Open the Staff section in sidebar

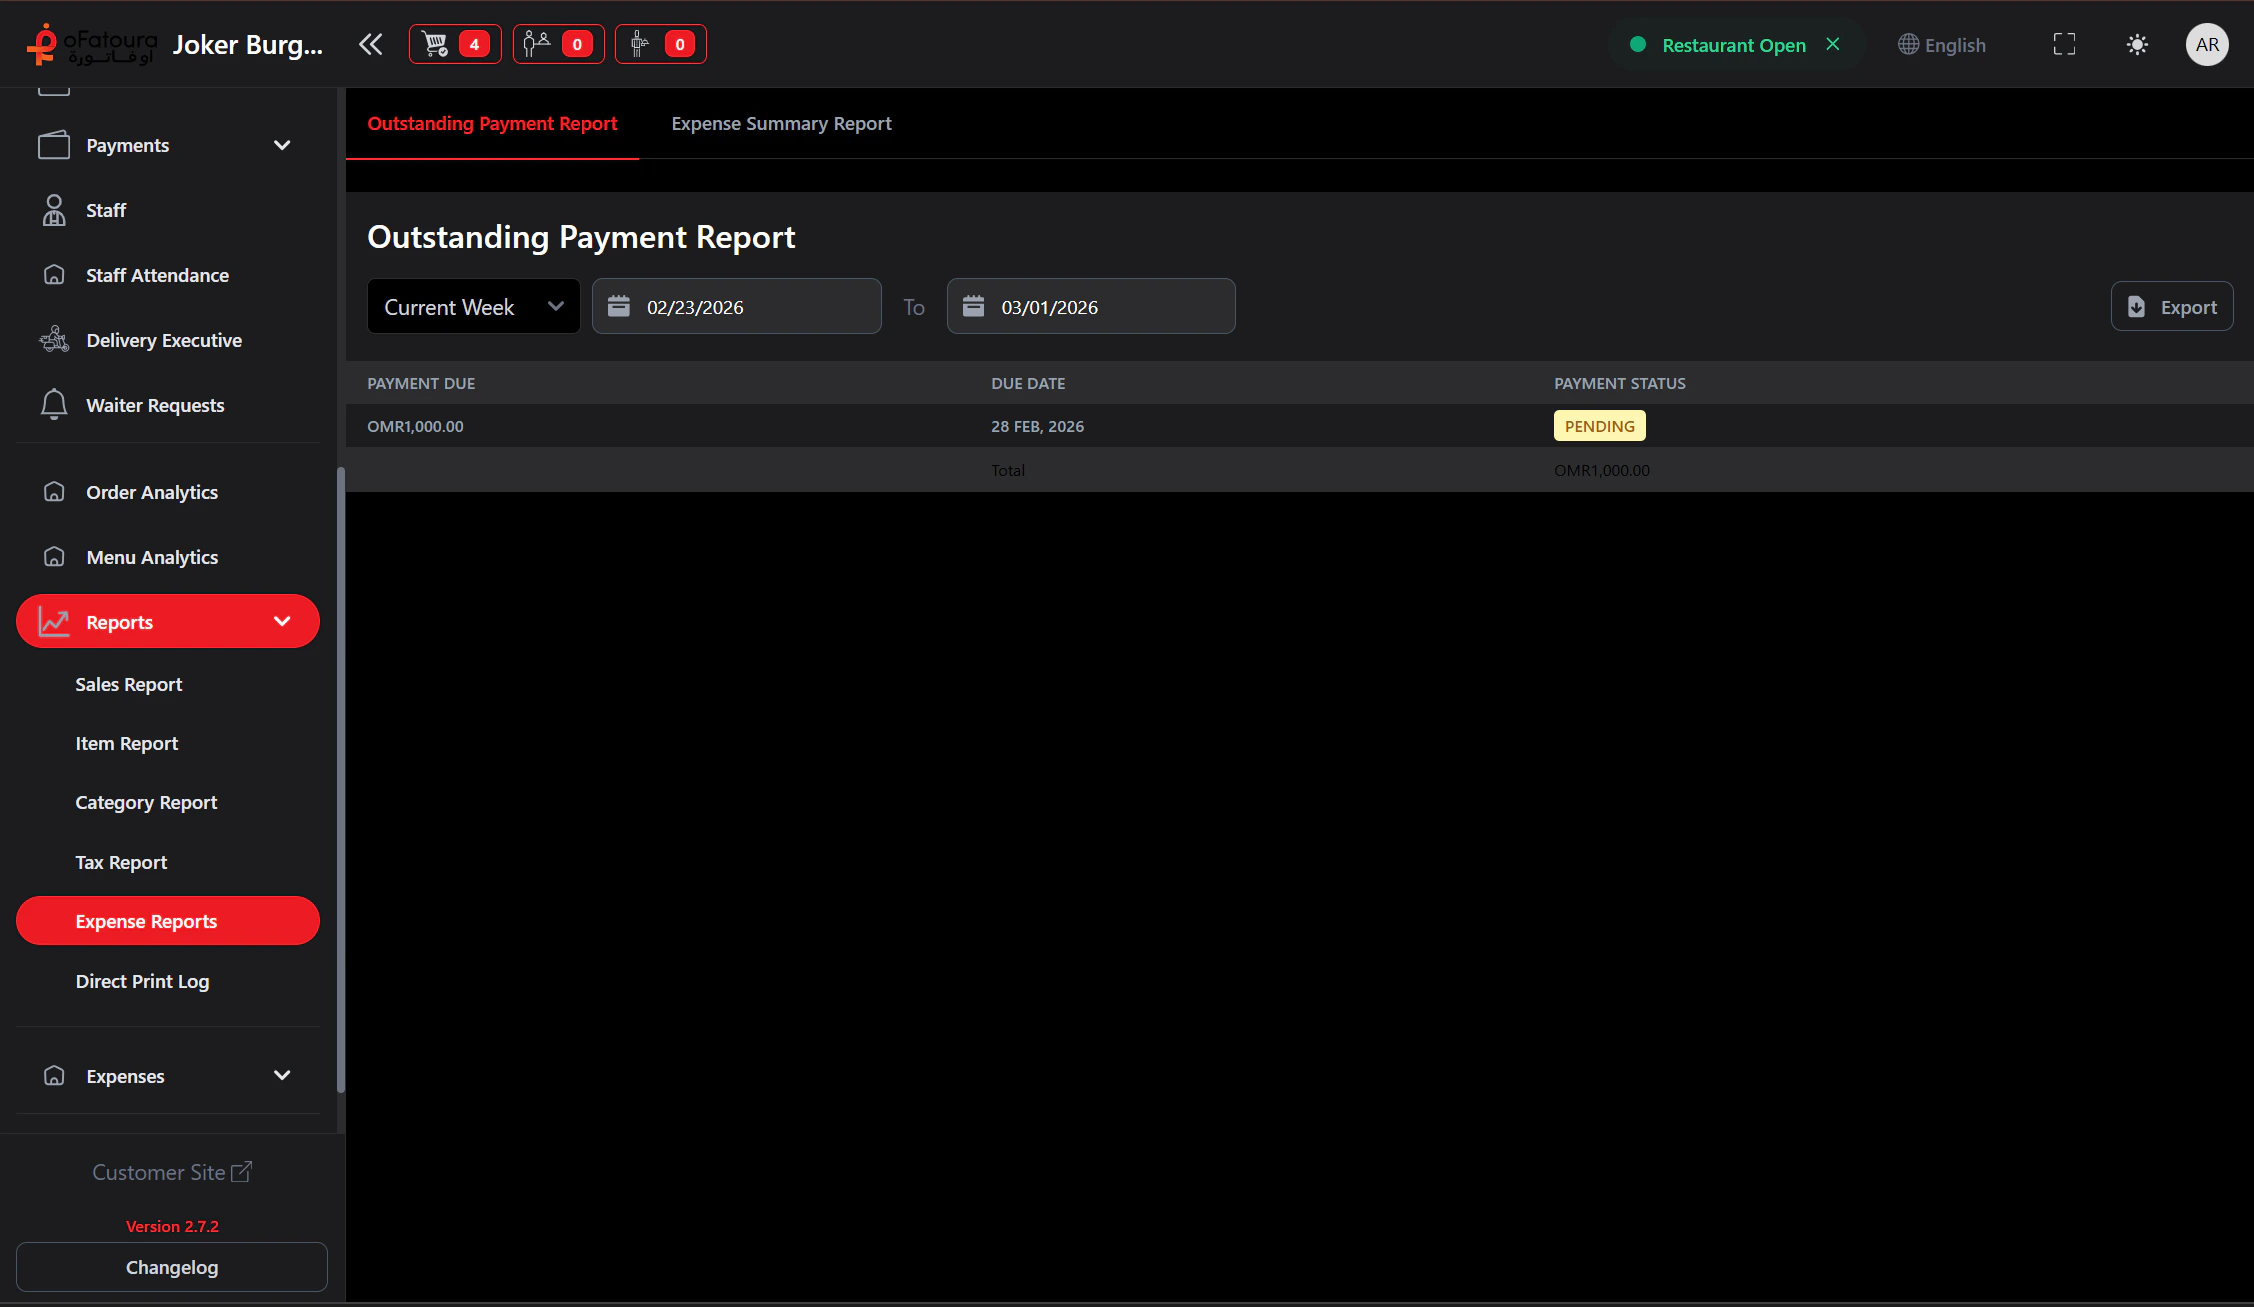(x=105, y=210)
